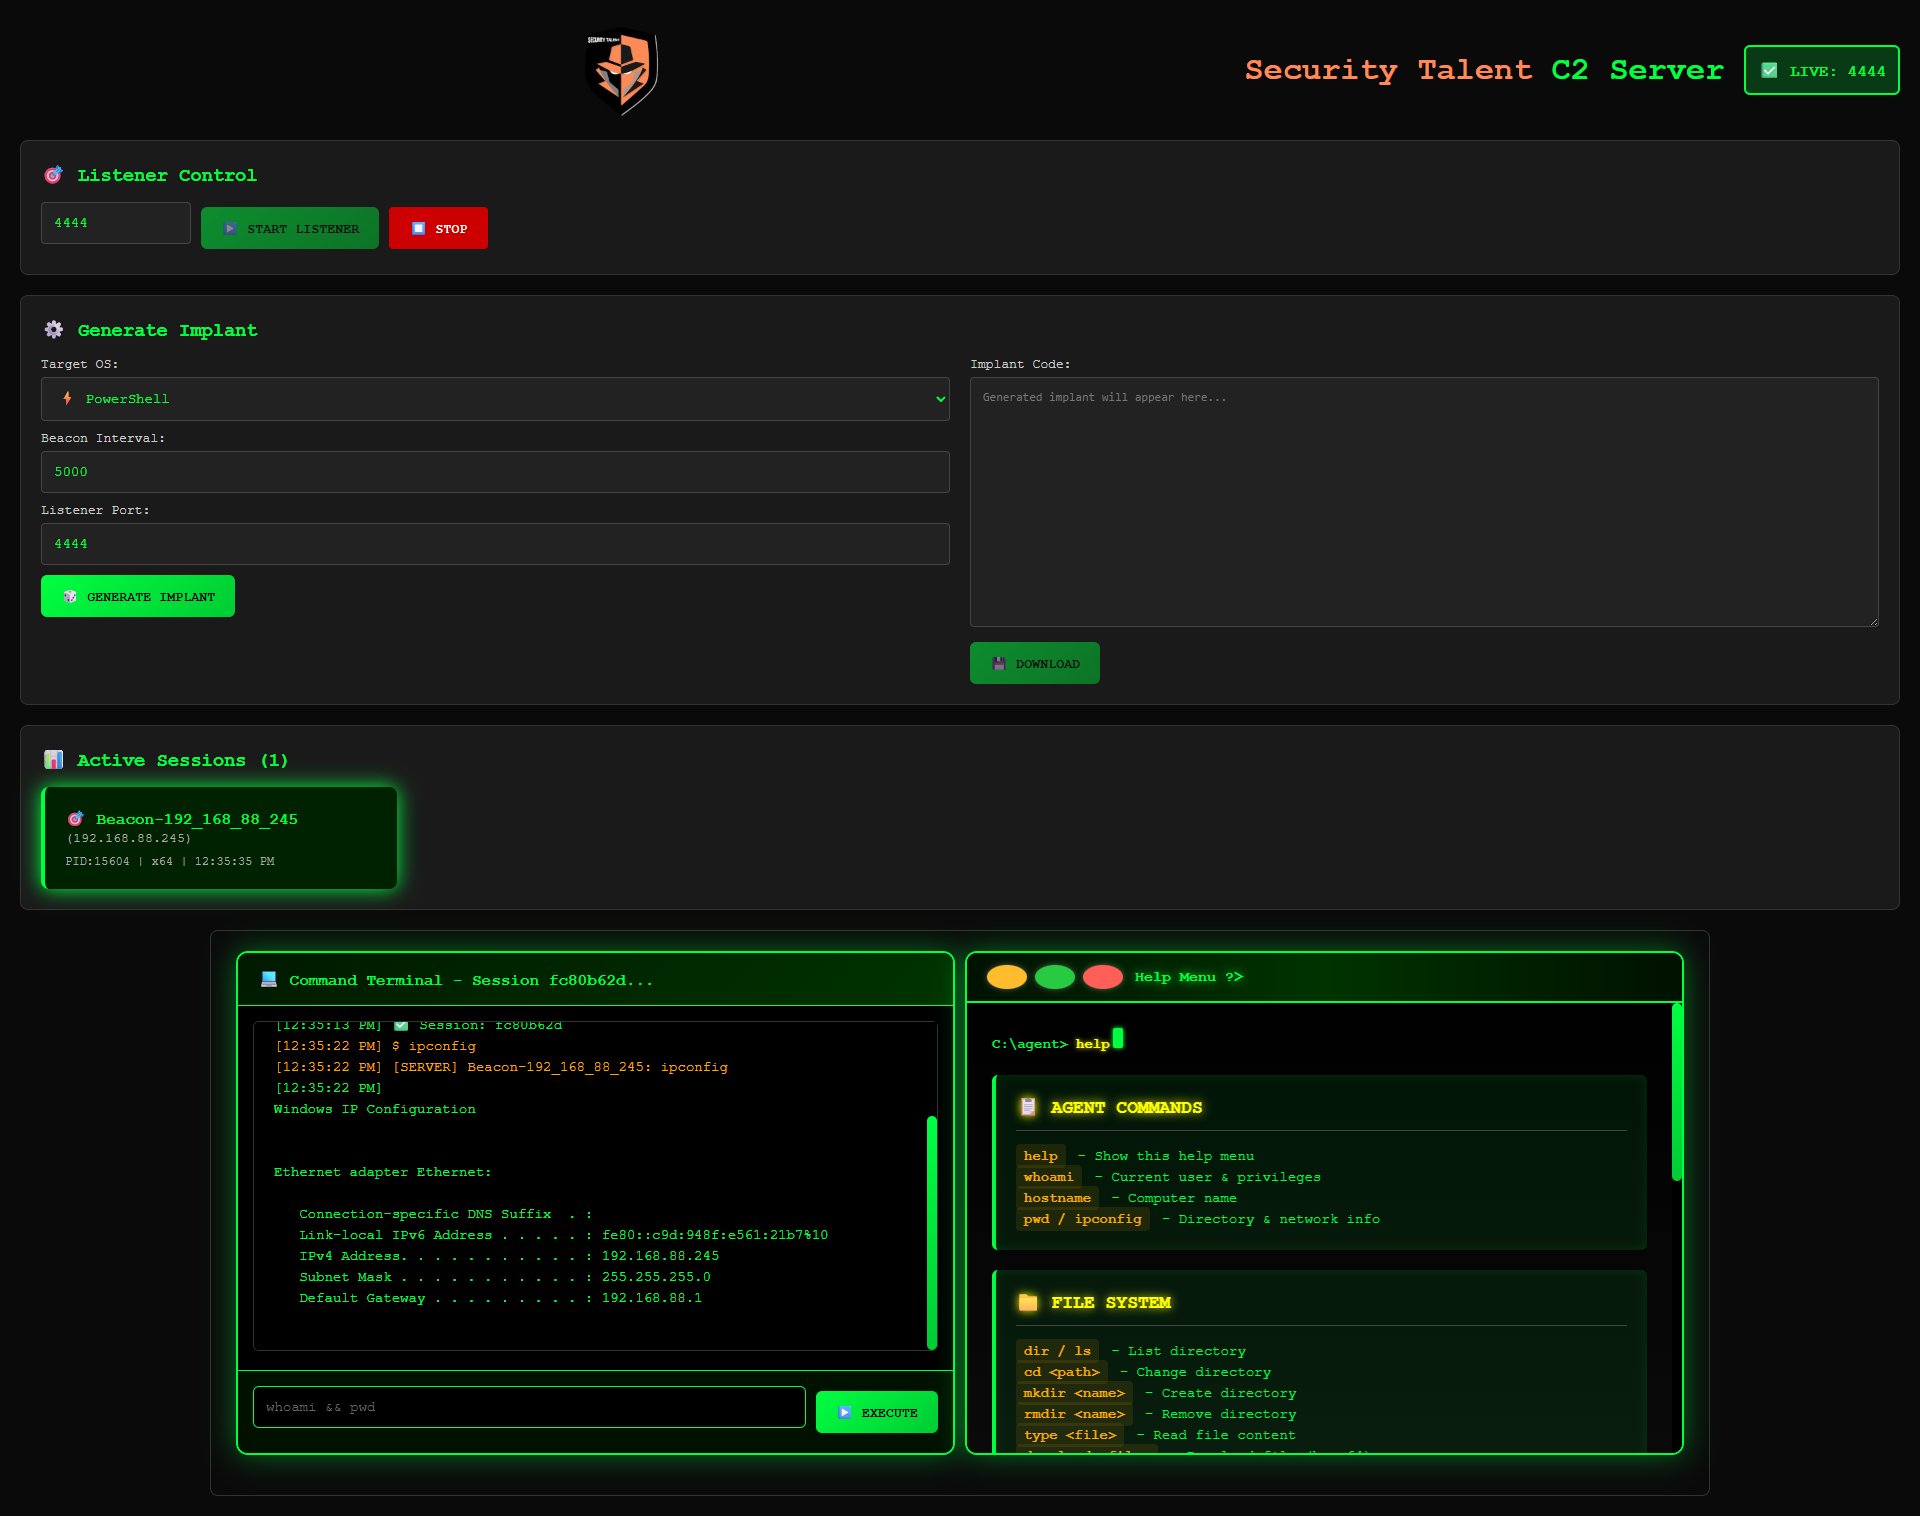This screenshot has width=1920, height=1516.
Task: Click the Security Talent shield logo
Action: 621,71
